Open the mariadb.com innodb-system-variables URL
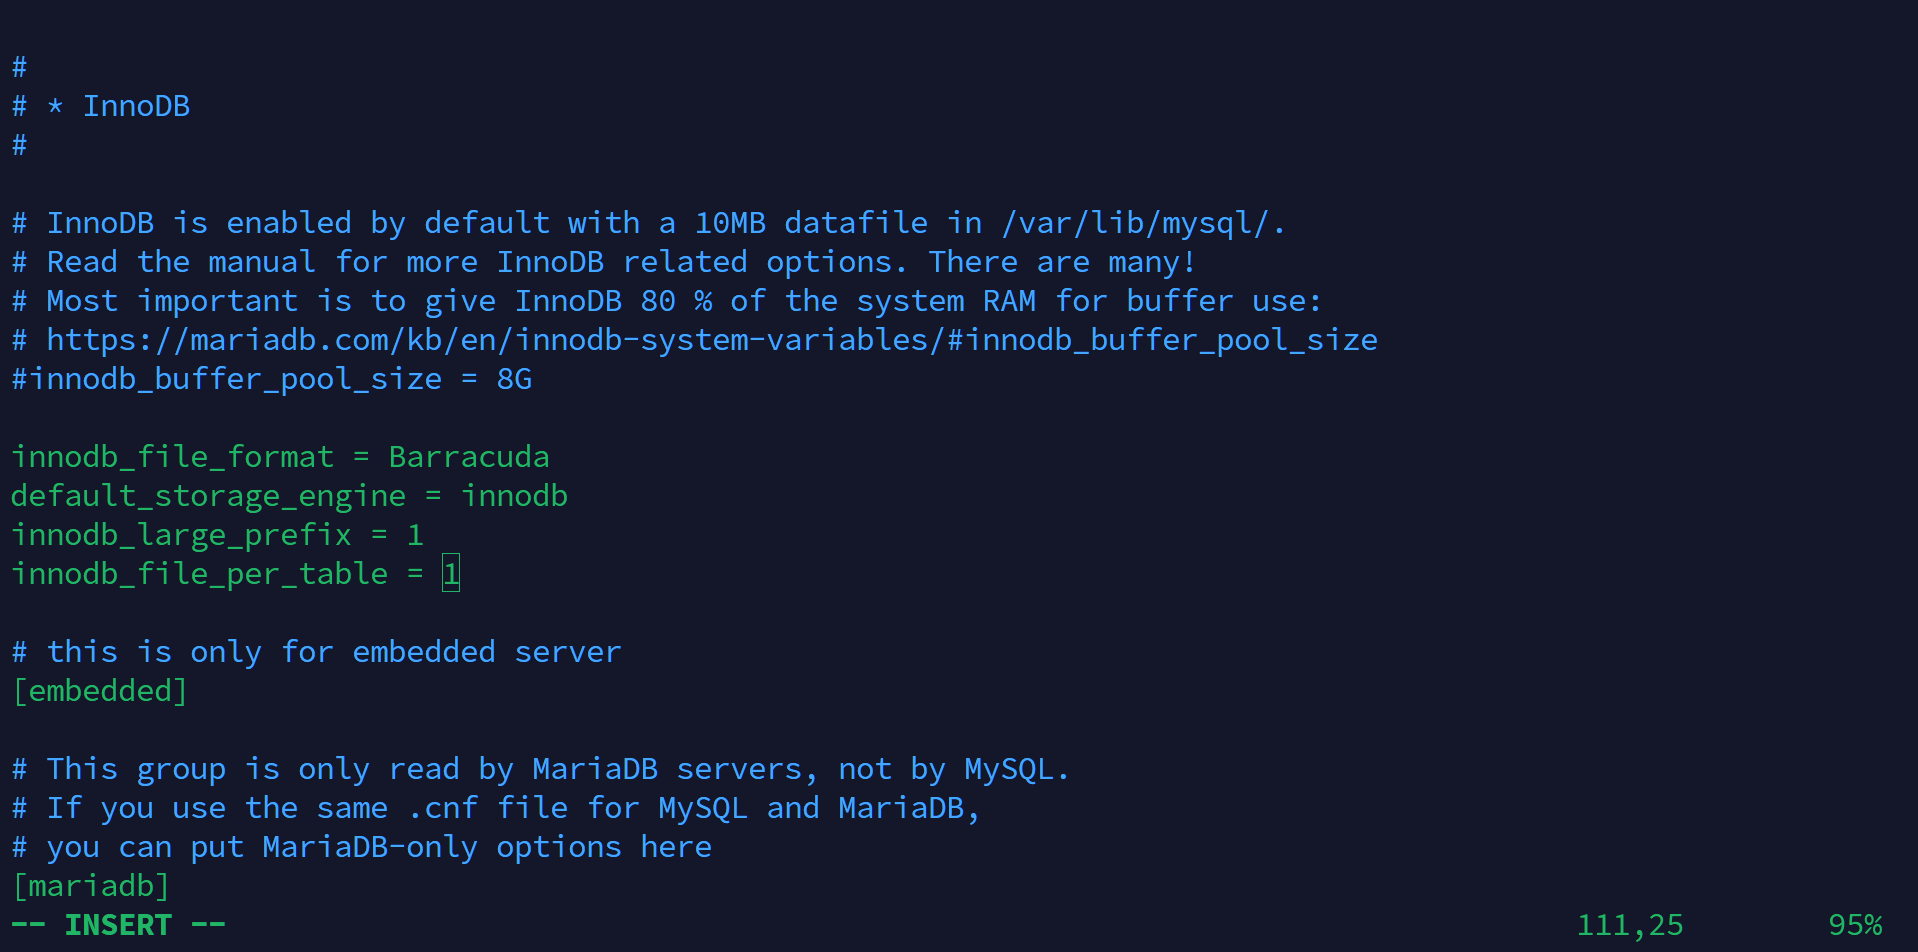 point(712,340)
